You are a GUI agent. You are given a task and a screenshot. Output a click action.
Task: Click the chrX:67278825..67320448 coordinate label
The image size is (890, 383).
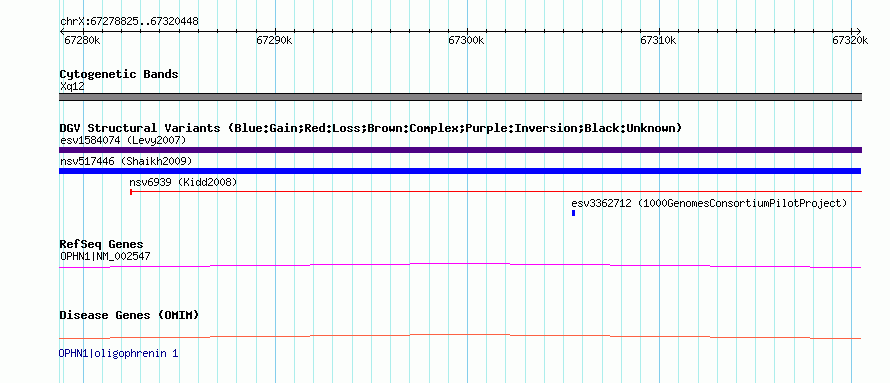[129, 22]
